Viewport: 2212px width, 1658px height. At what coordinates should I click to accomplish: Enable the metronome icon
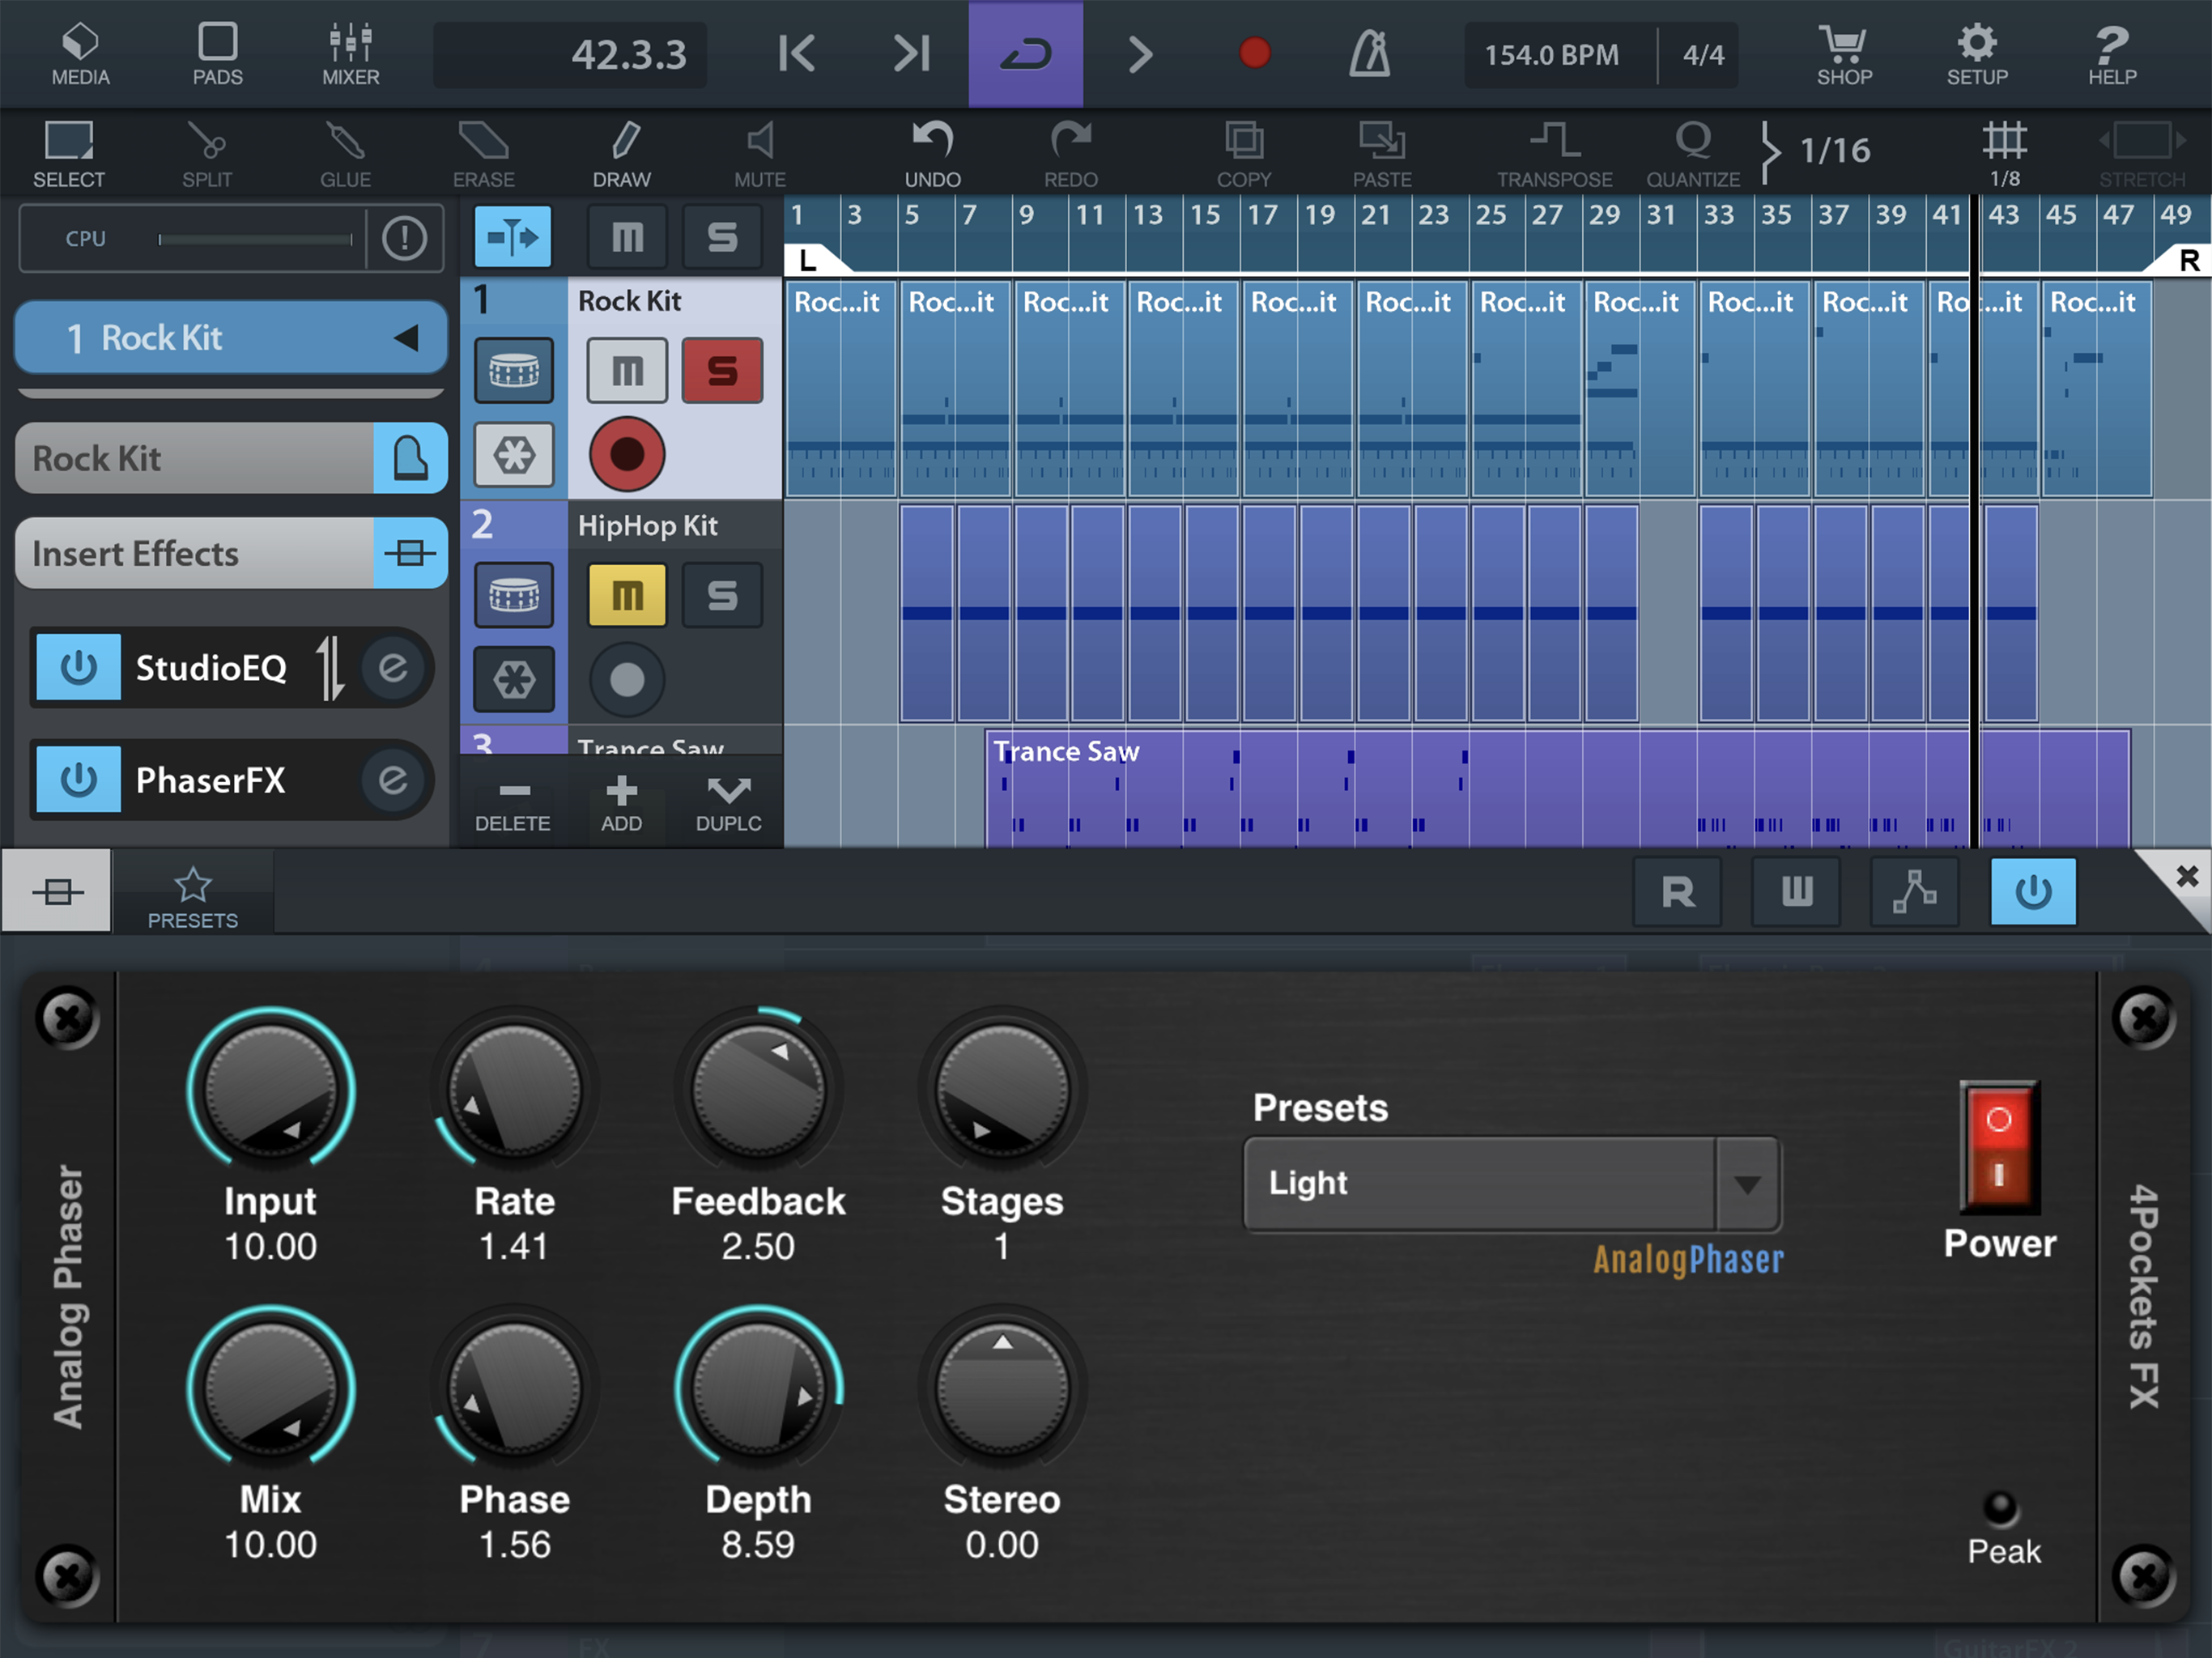click(x=1369, y=54)
